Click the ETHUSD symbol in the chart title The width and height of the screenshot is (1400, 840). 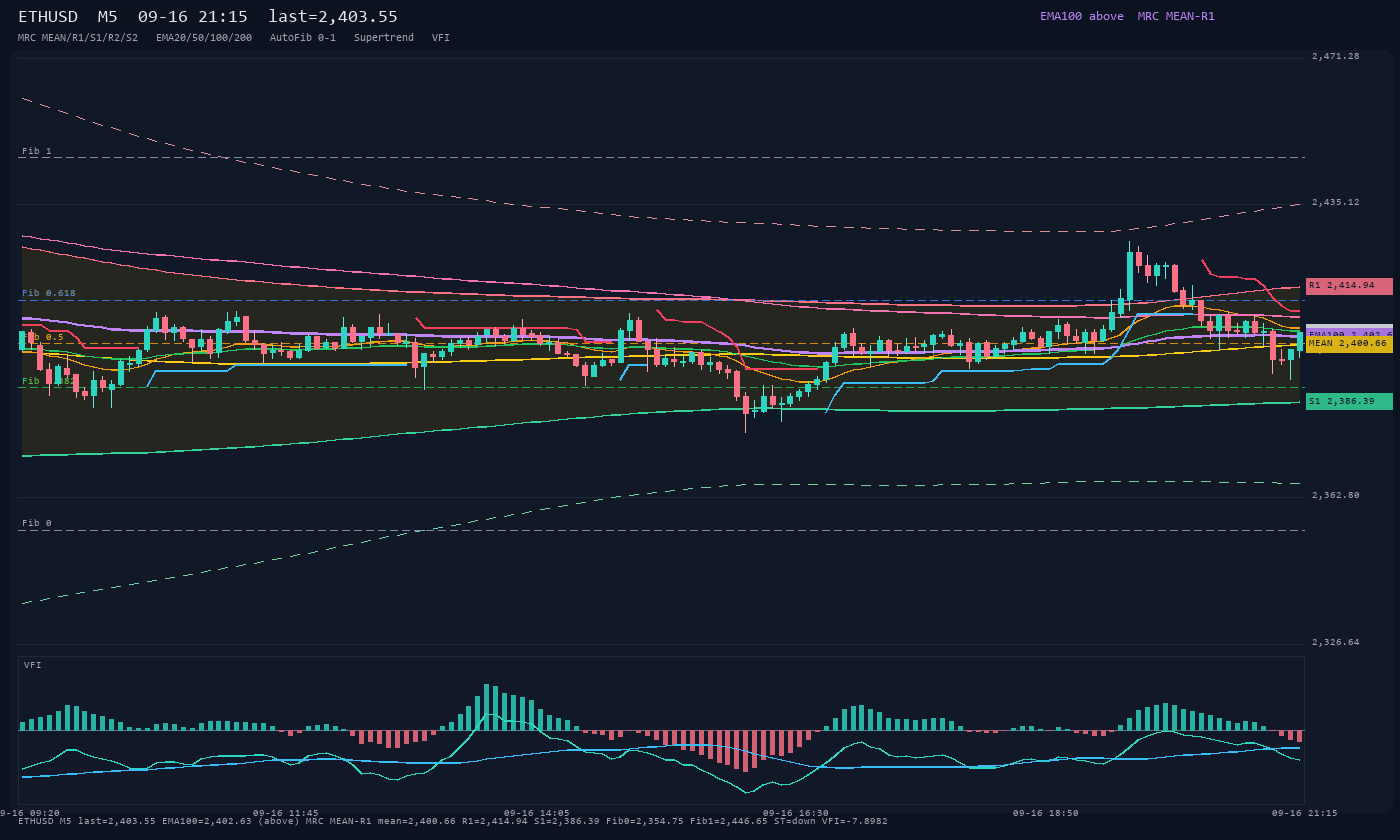(x=48, y=17)
